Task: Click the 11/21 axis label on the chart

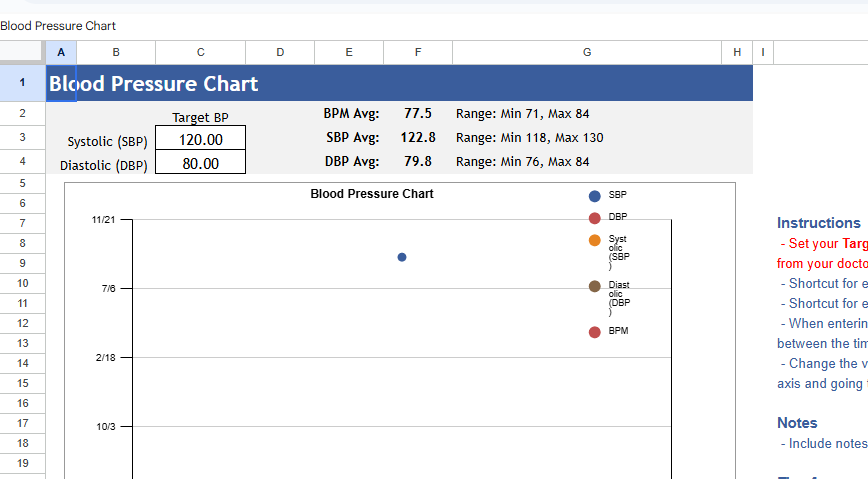Action: pyautogui.click(x=103, y=219)
